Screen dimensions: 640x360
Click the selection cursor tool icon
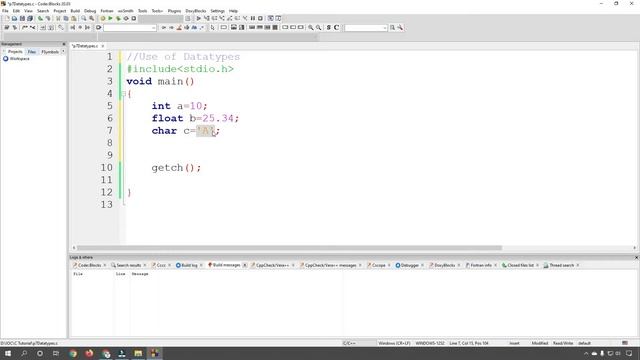pyautogui.click(x=212, y=27)
